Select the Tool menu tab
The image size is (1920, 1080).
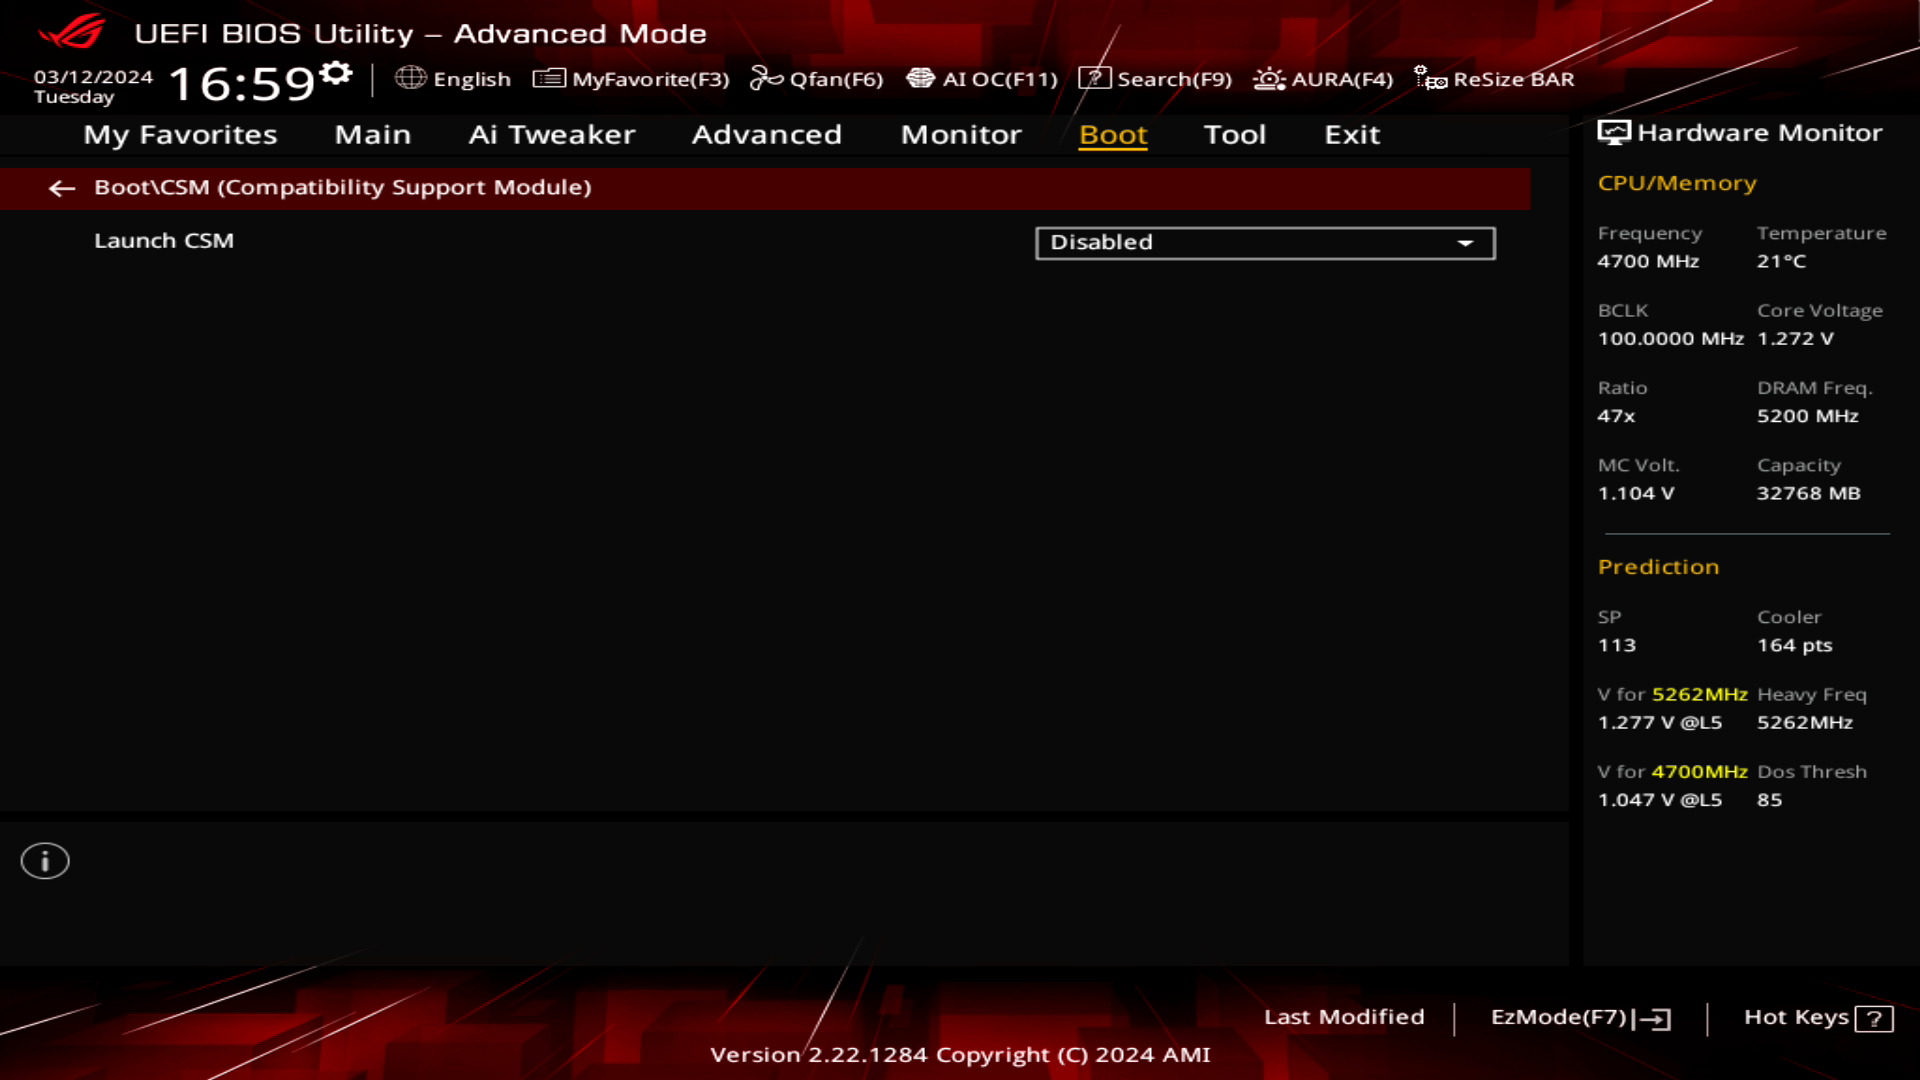[x=1233, y=133]
